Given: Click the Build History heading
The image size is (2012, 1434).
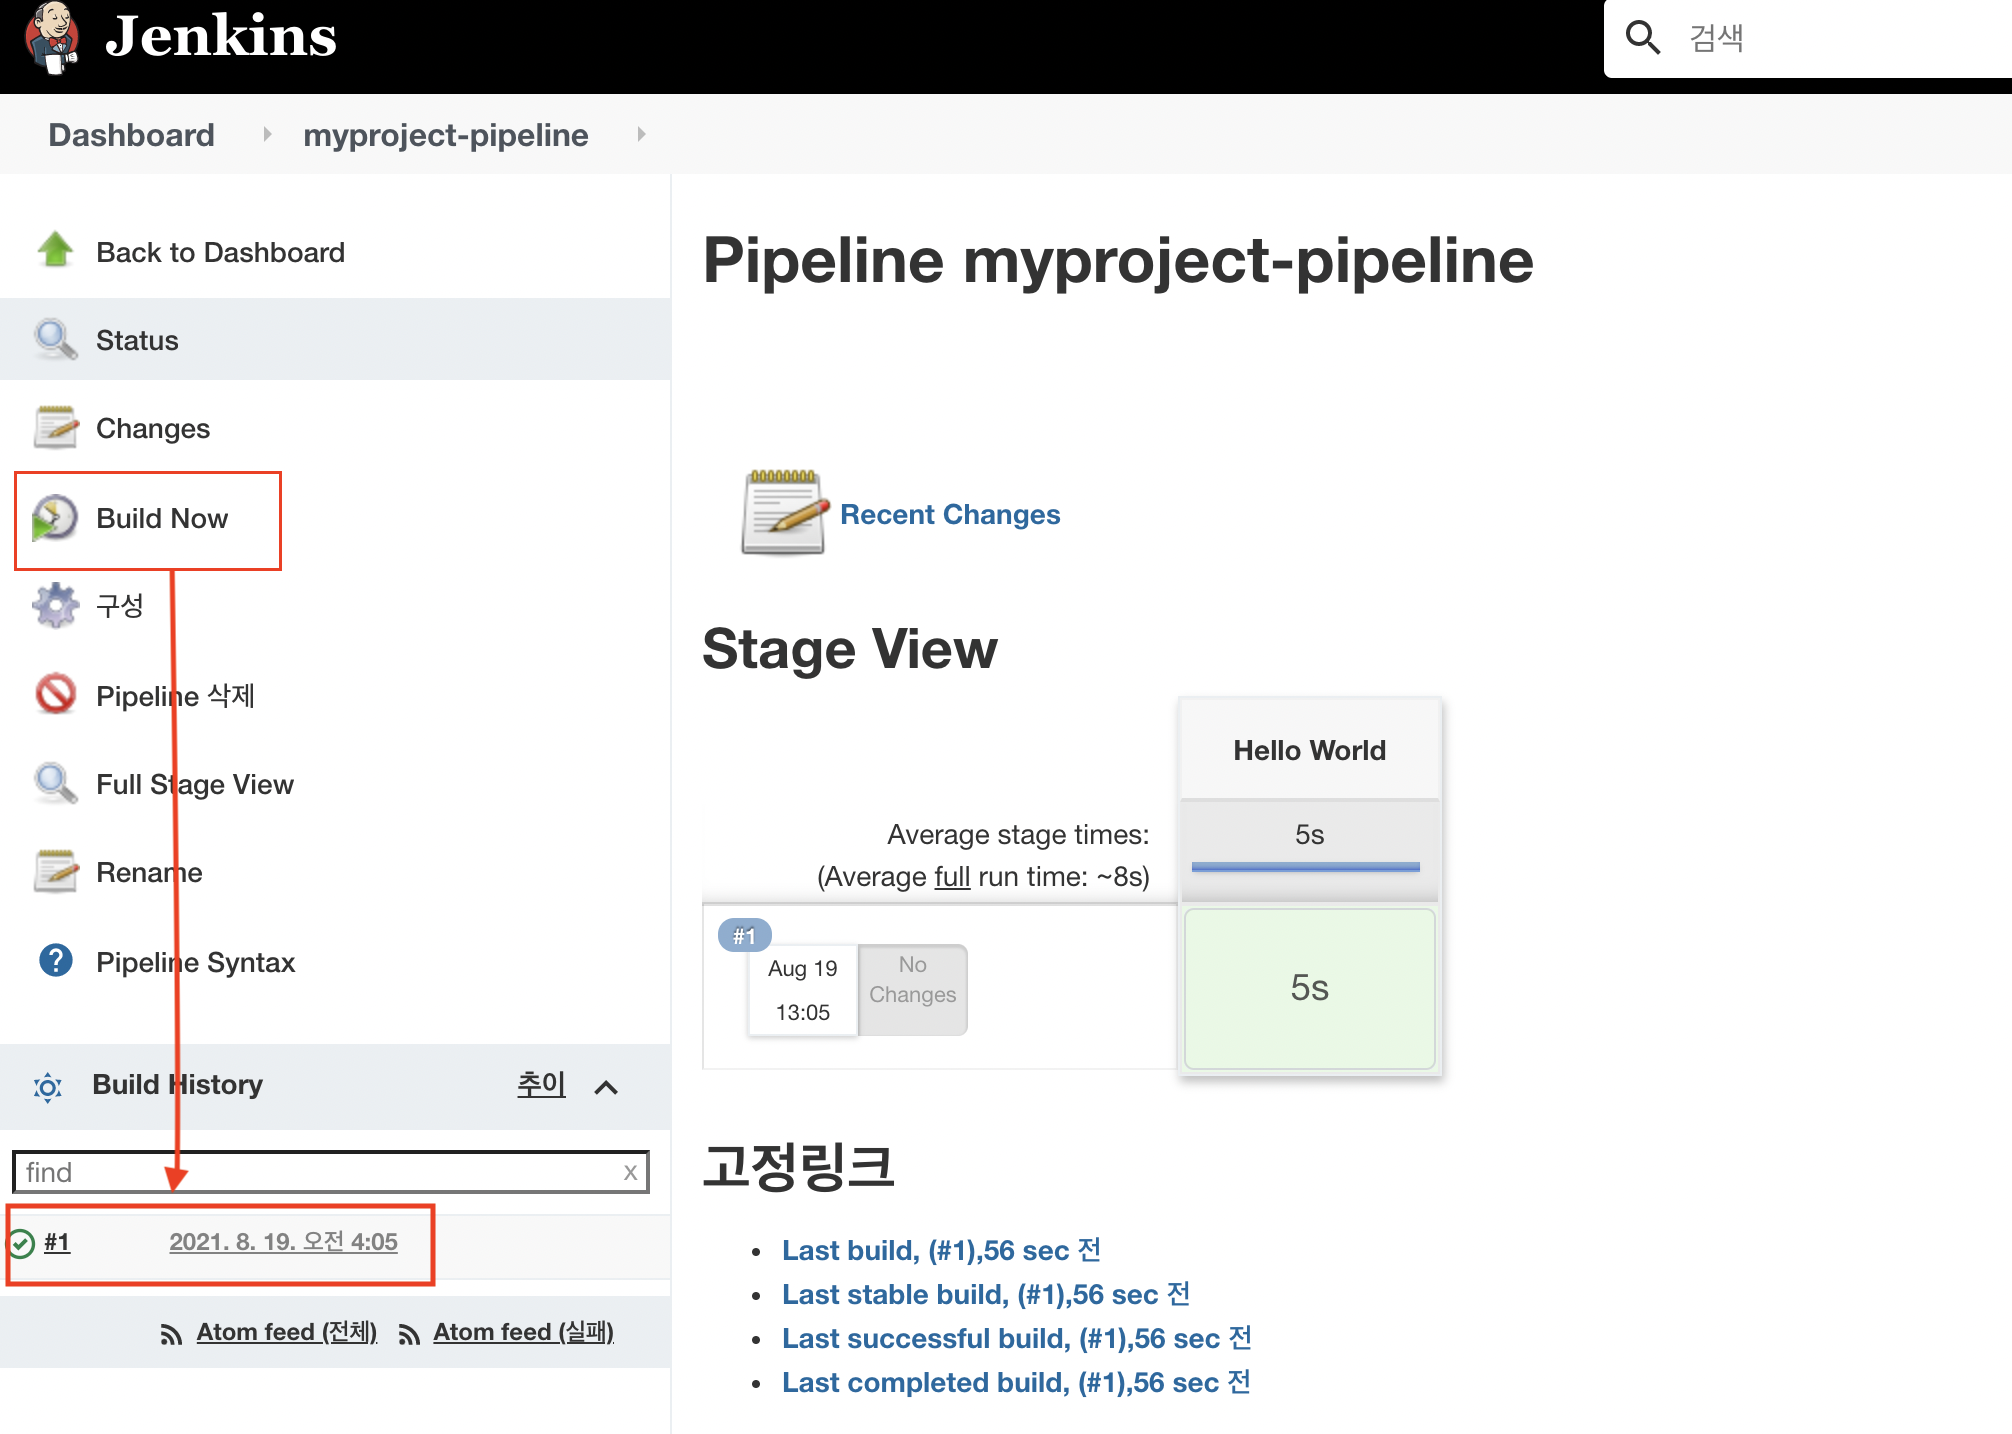Looking at the screenshot, I should pyautogui.click(x=177, y=1084).
